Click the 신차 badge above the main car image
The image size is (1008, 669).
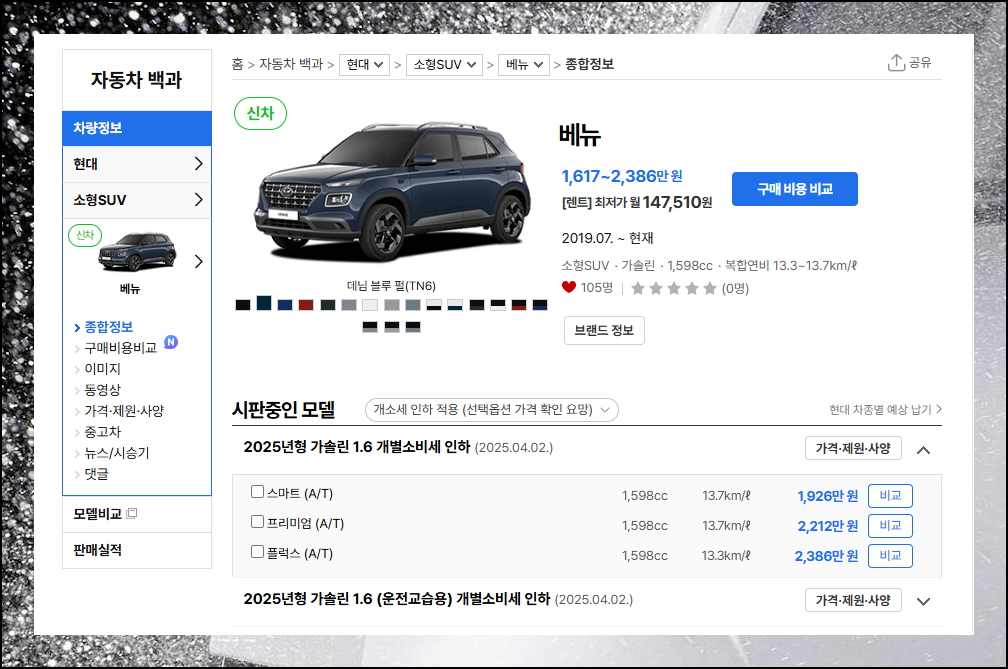click(x=260, y=113)
